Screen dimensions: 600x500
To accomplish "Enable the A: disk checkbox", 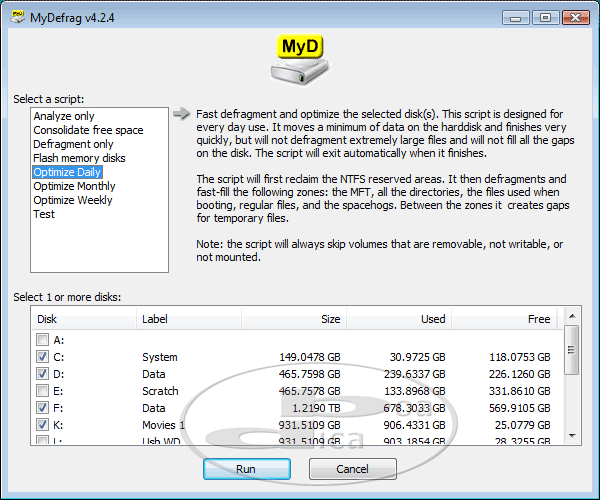I will (42, 340).
